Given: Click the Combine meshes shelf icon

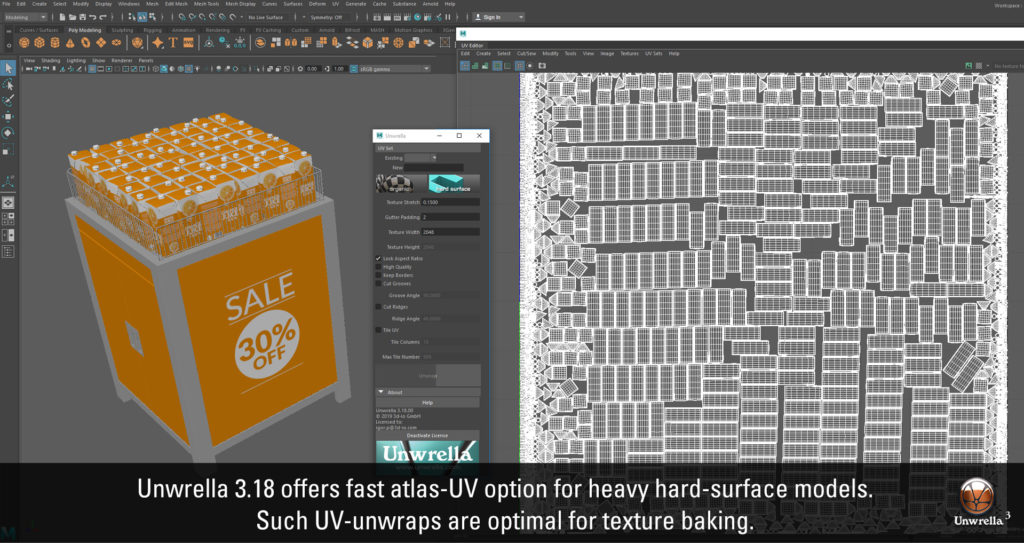Looking at the screenshot, I should click(x=260, y=42).
